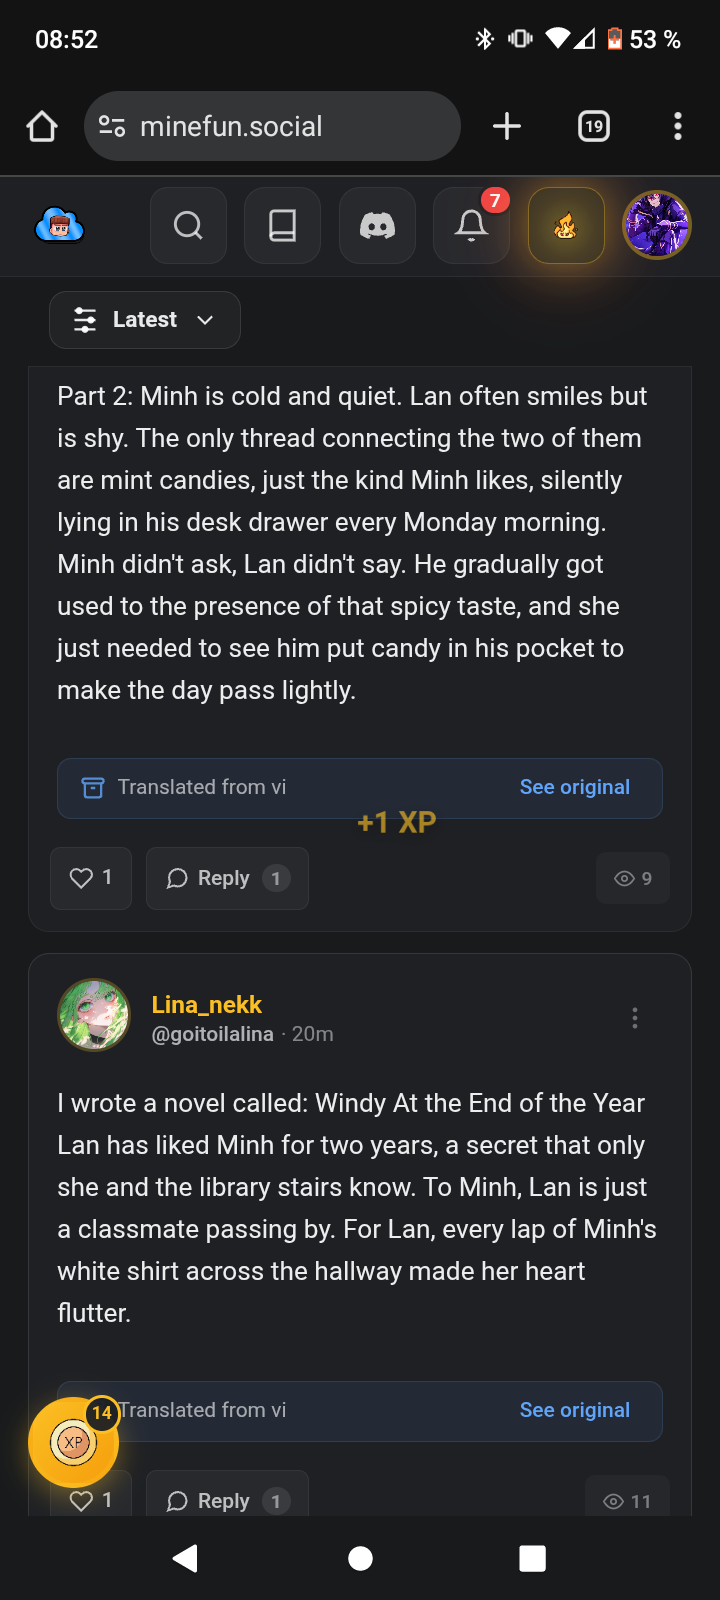Open the browser tab switcher showing 19
Screen dimensions: 720x1600
pyautogui.click(x=594, y=127)
